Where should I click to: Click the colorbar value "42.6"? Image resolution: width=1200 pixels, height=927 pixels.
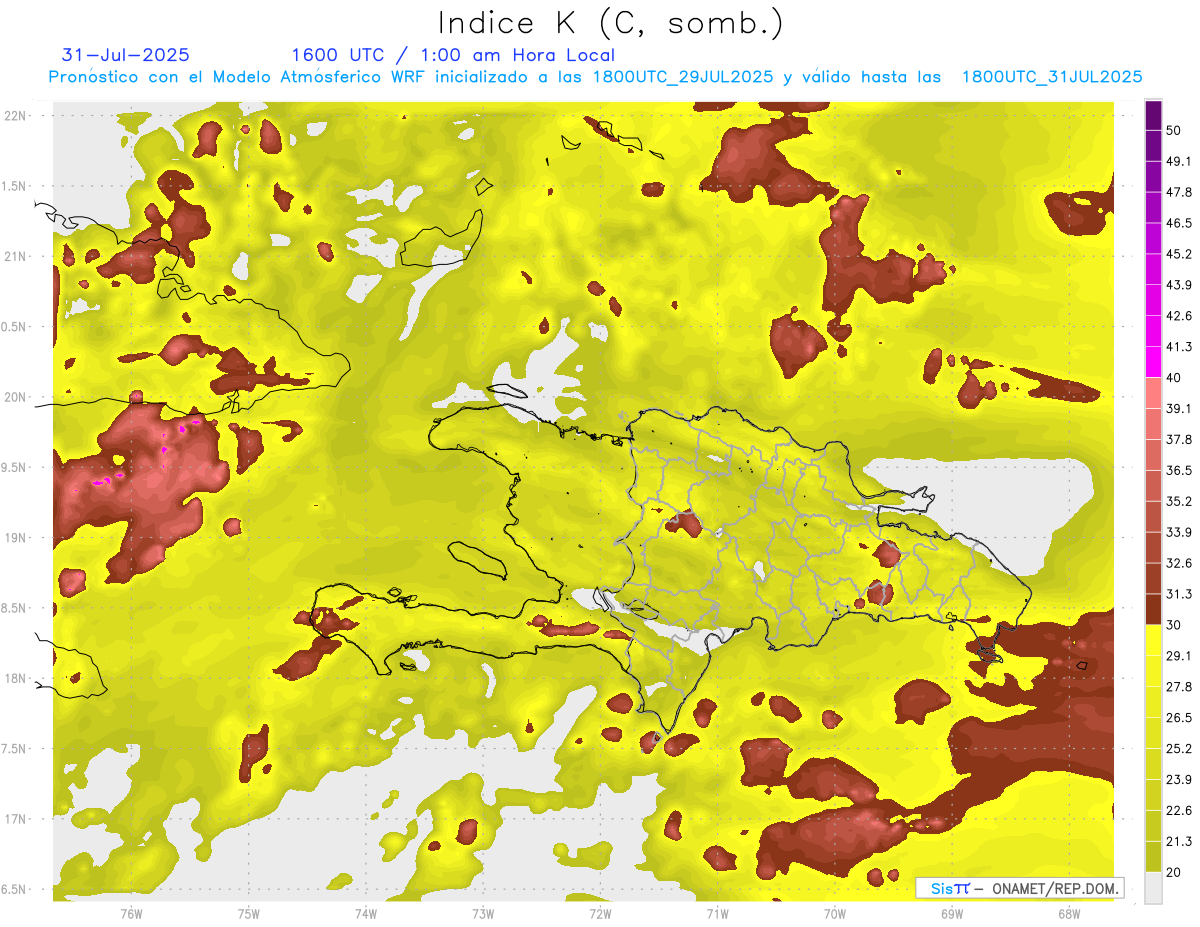[1178, 316]
